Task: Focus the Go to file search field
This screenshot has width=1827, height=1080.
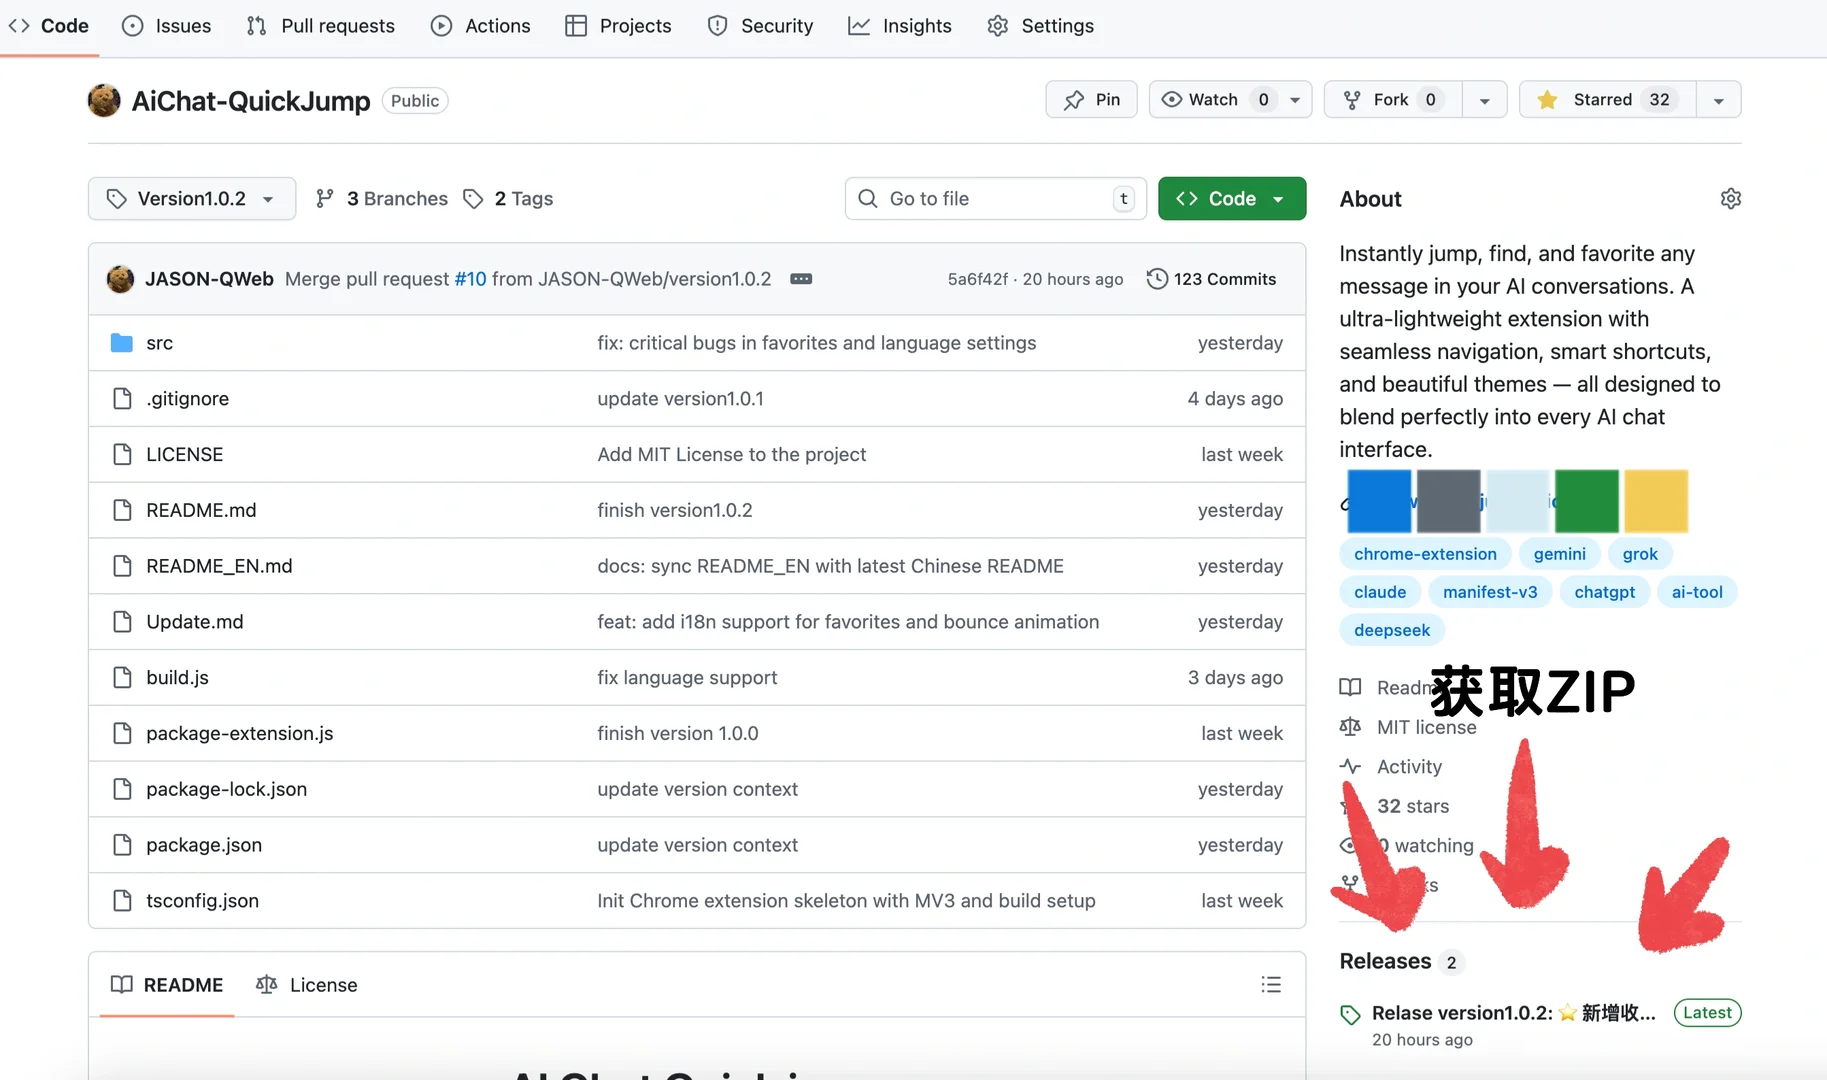Action: pyautogui.click(x=995, y=199)
